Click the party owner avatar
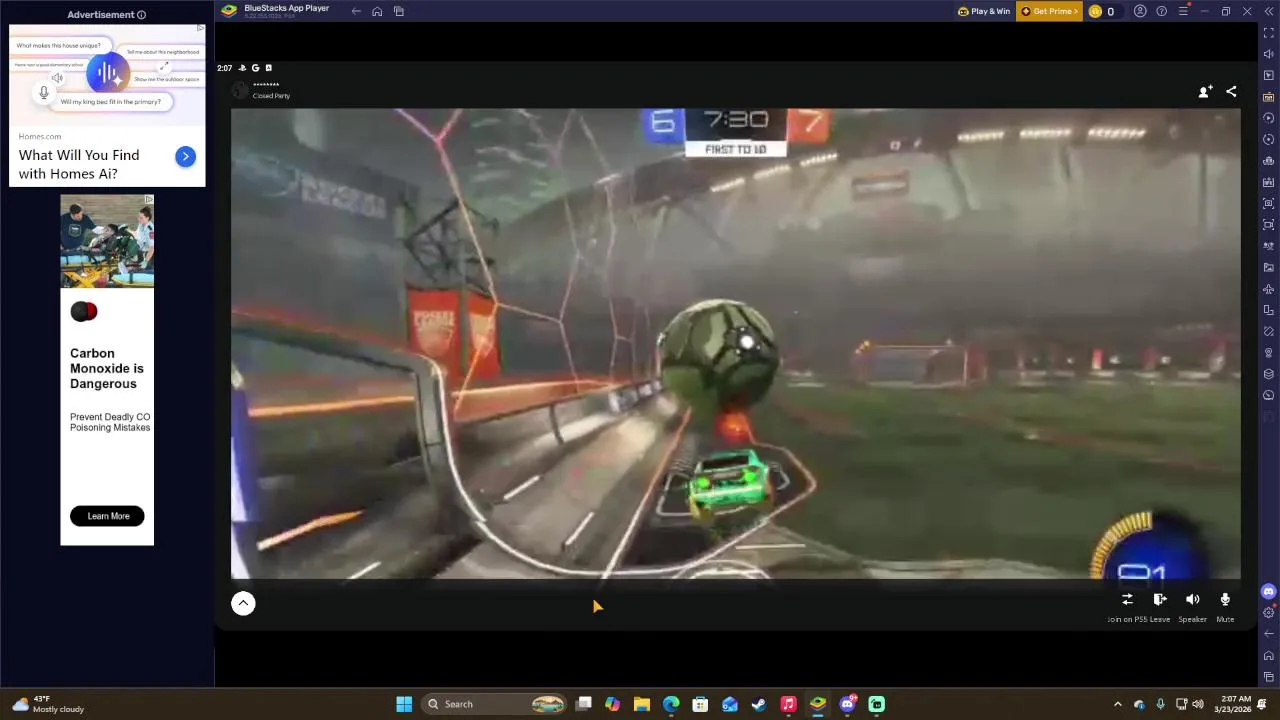 pyautogui.click(x=240, y=91)
